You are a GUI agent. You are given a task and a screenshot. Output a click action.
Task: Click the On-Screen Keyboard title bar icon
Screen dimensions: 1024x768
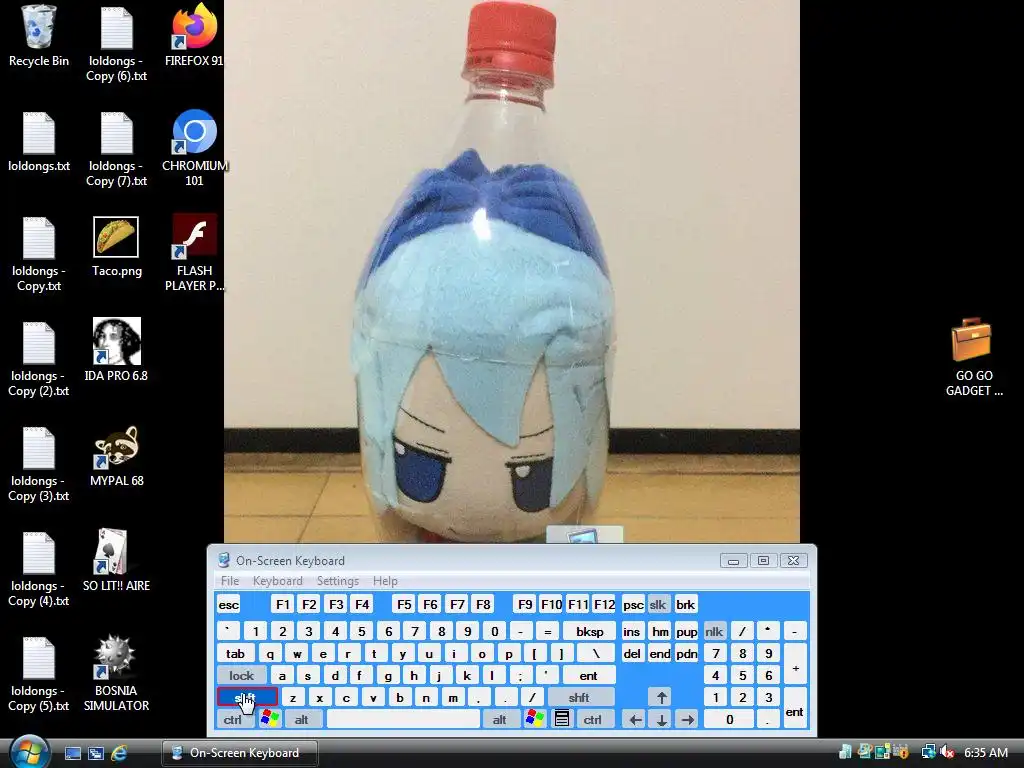pos(224,560)
